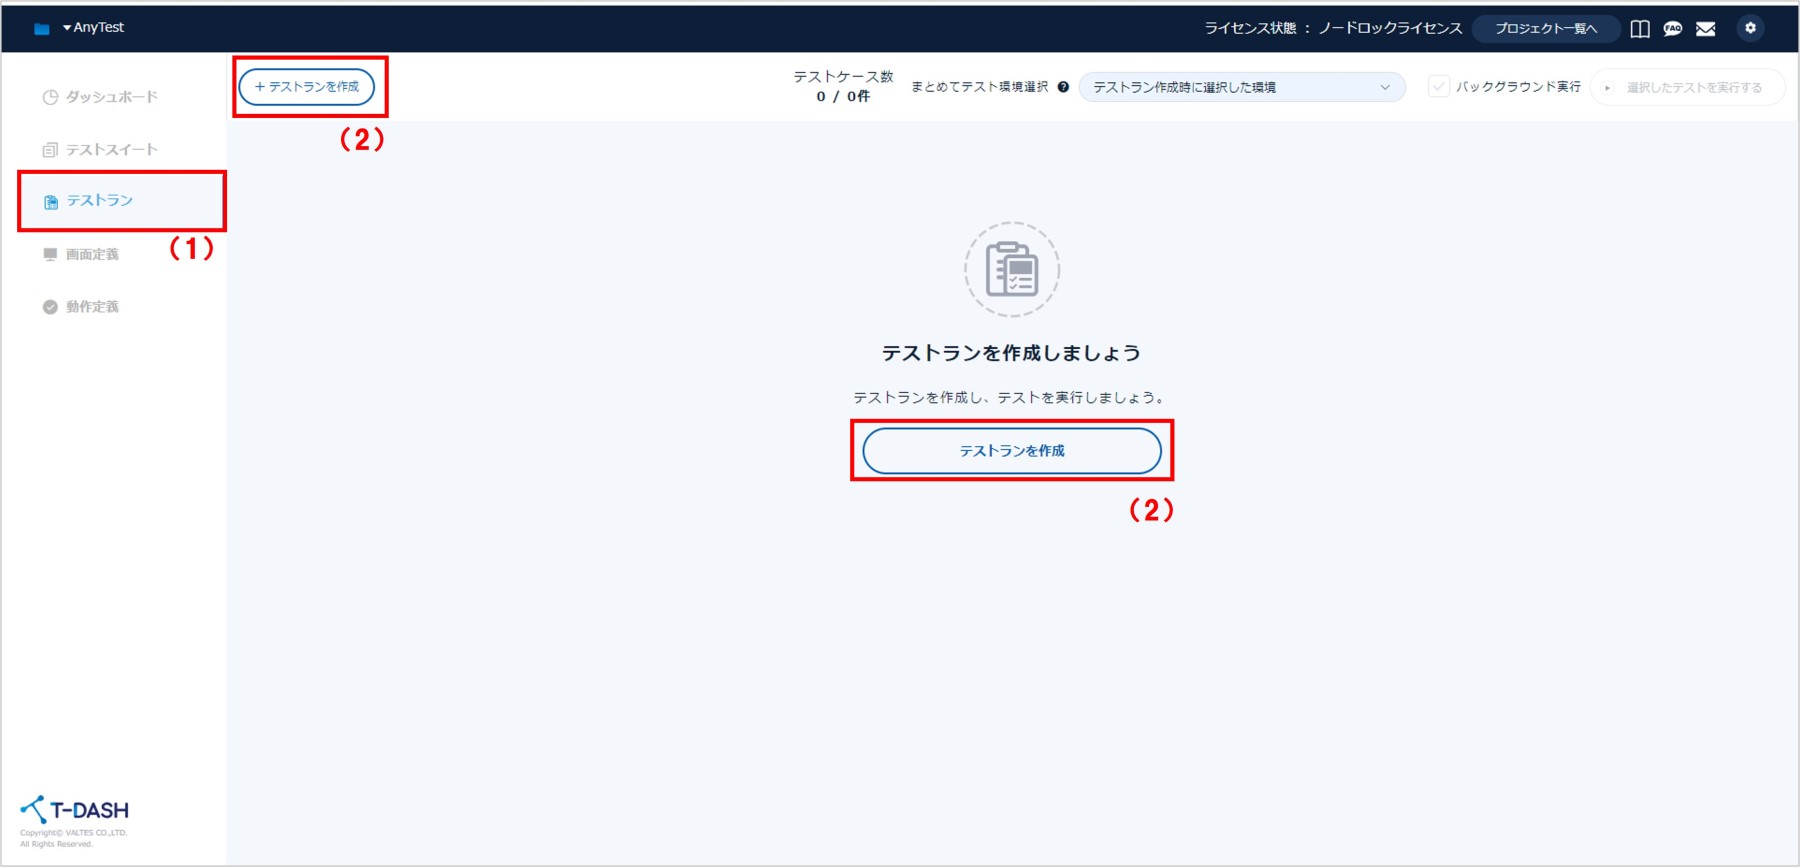Click the clipboard illustration in empty state

(x=1012, y=270)
